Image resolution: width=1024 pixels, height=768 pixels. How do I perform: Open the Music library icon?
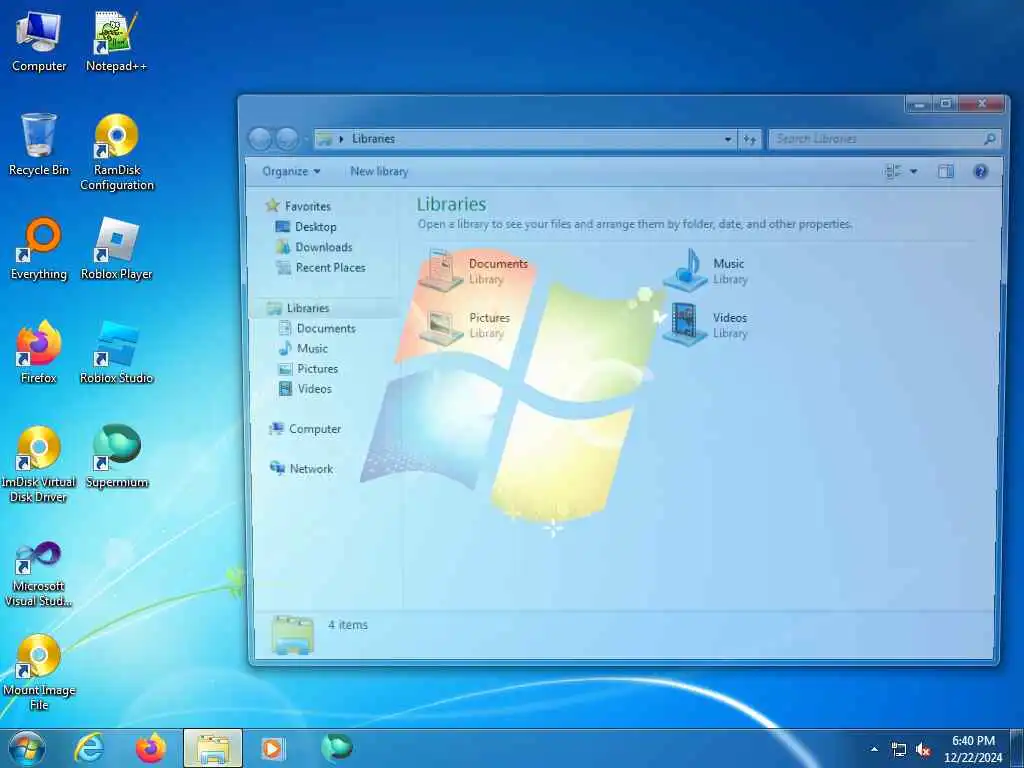pyautogui.click(x=705, y=270)
